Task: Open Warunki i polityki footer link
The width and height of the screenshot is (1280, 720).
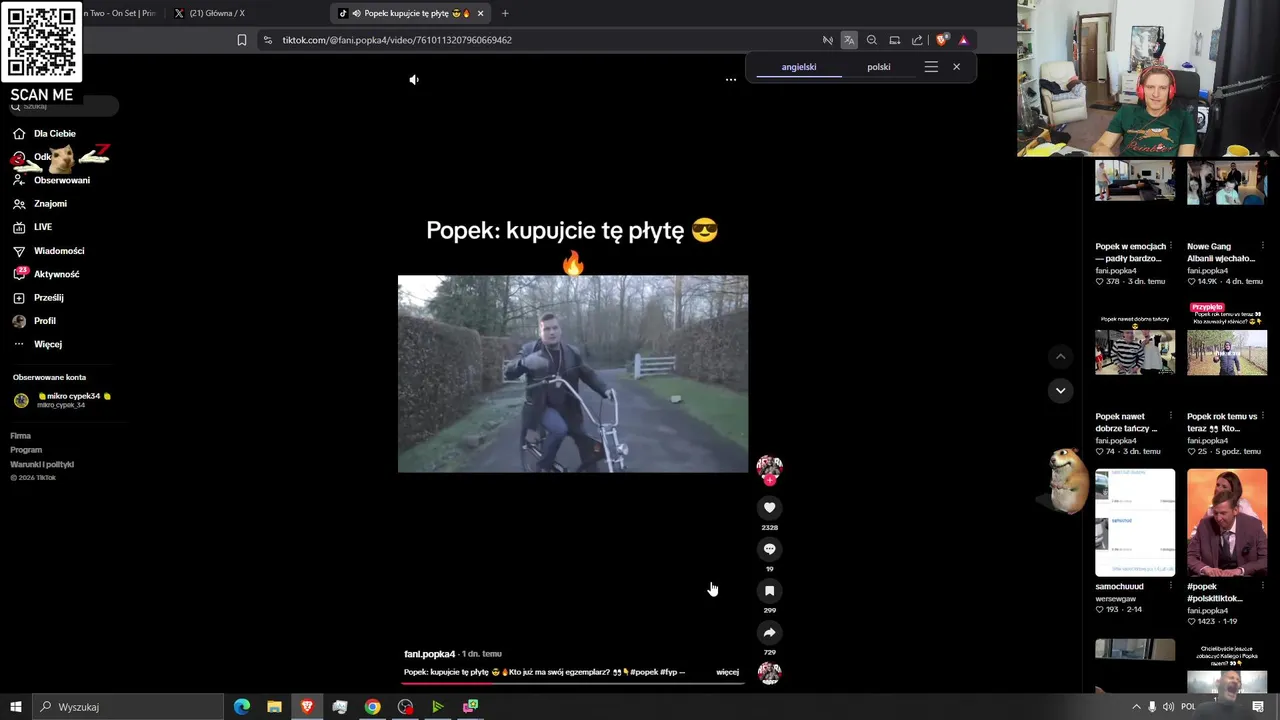Action: (42, 464)
